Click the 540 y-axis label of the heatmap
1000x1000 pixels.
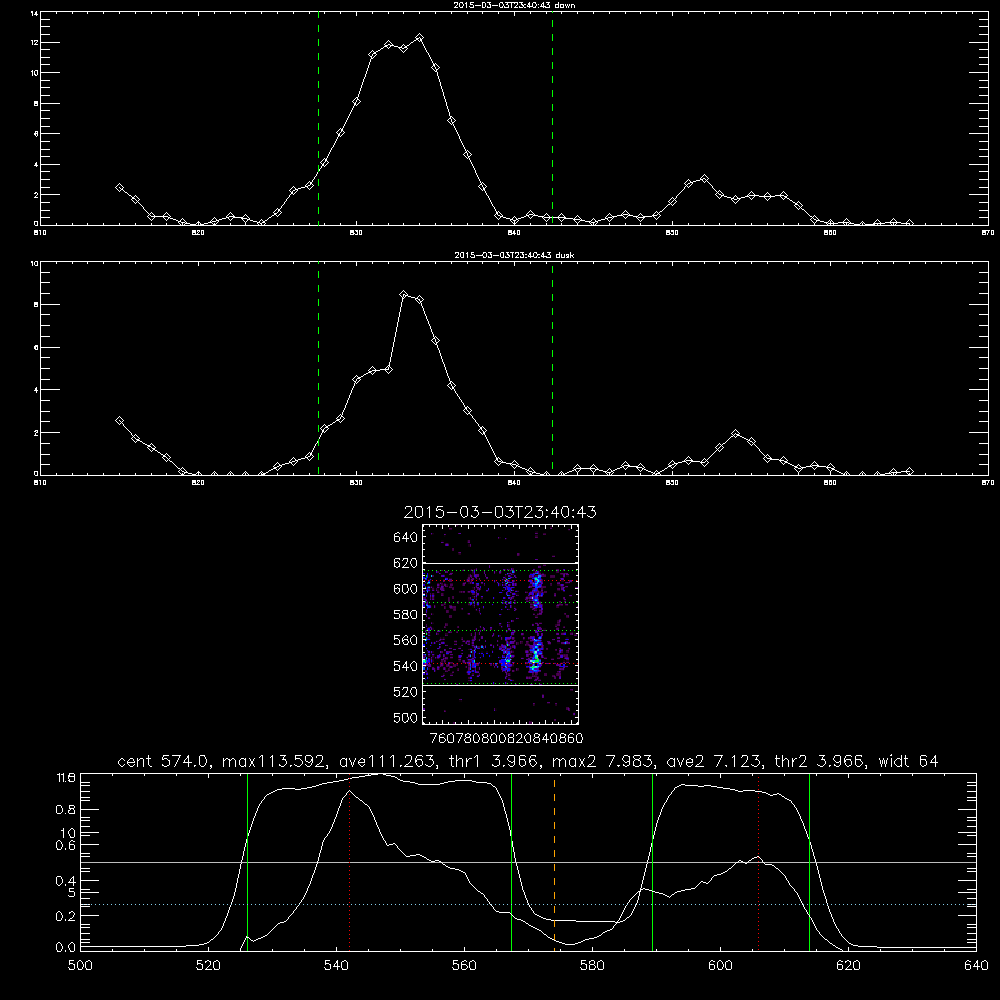tap(406, 666)
